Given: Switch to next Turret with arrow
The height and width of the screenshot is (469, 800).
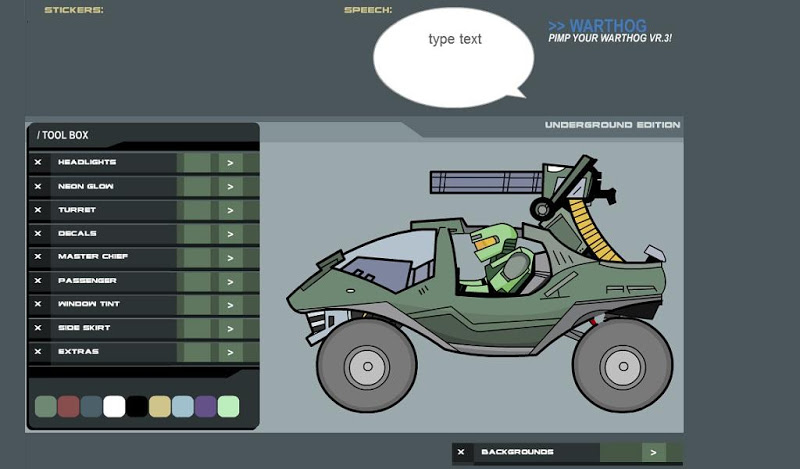Looking at the screenshot, I should point(231,210).
